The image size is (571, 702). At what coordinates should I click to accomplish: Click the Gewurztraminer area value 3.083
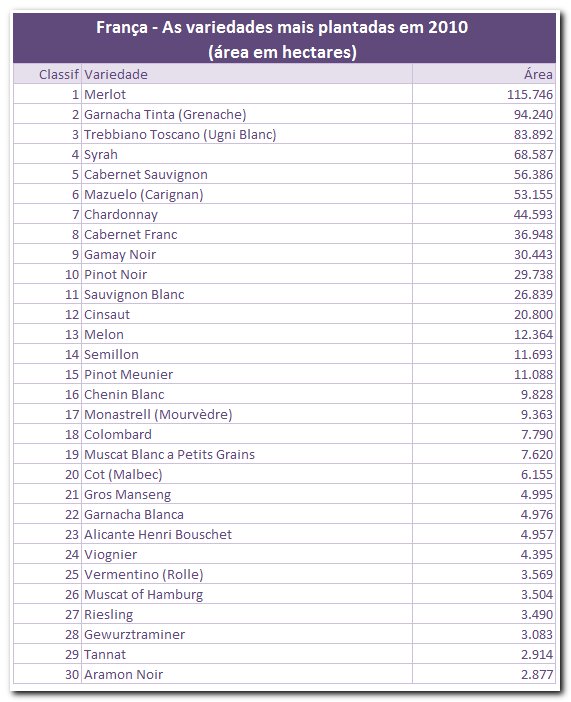point(537,635)
